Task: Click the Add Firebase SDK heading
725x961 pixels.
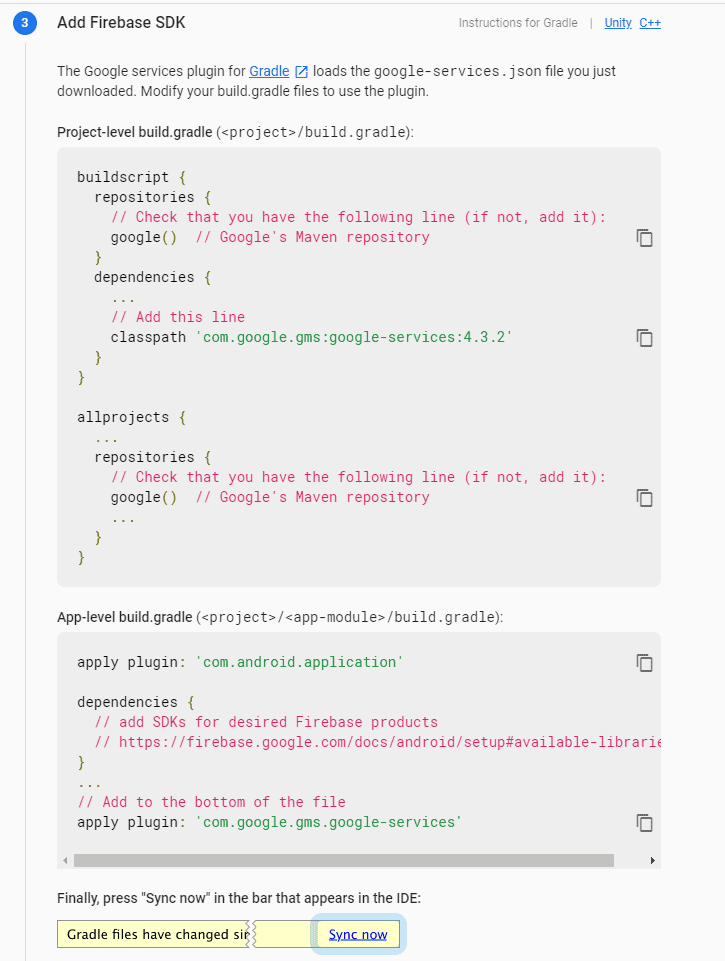Action: 121,23
